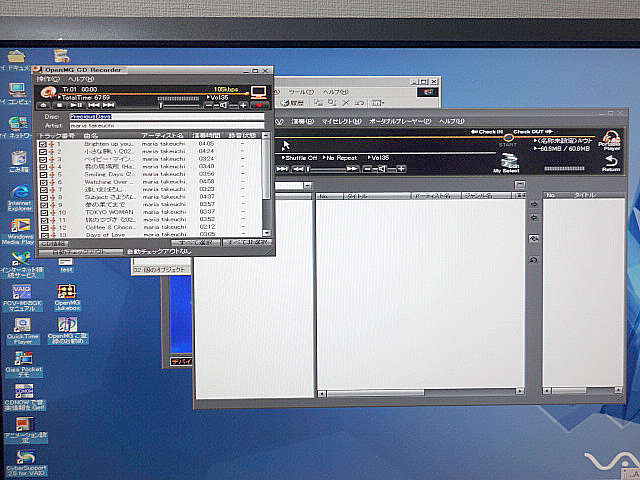Image resolution: width=640 pixels, height=480 pixels.
Task: Increase volume in CD Recorder with plus
Action: [x=243, y=105]
